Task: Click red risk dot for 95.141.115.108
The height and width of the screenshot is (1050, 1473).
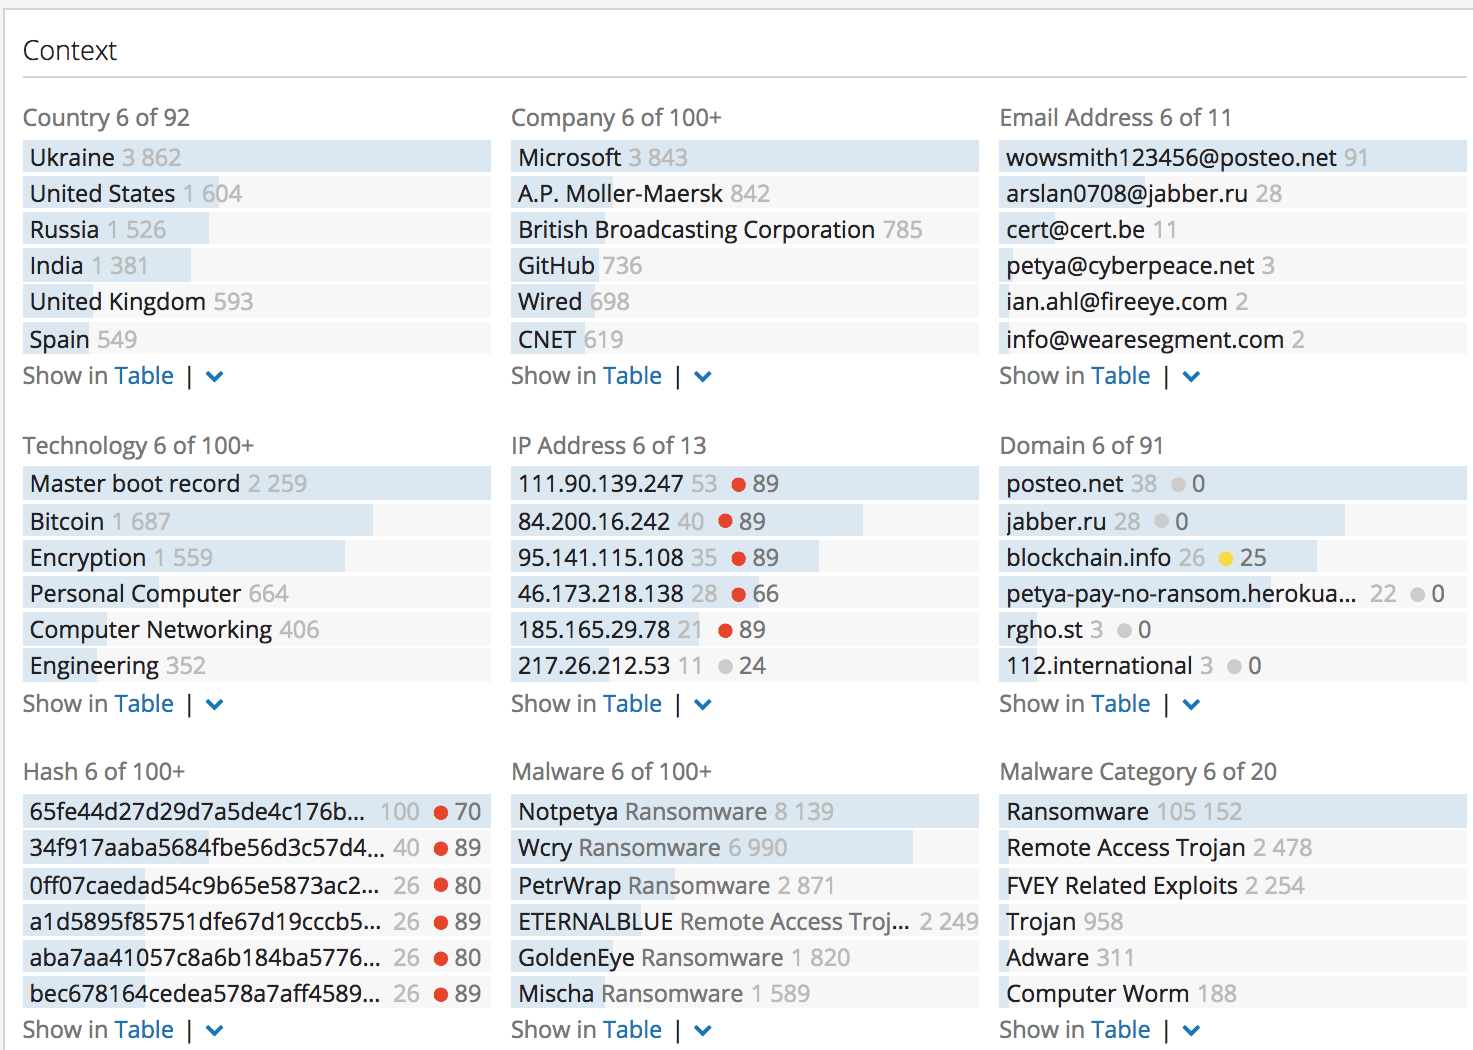Action: tap(739, 558)
